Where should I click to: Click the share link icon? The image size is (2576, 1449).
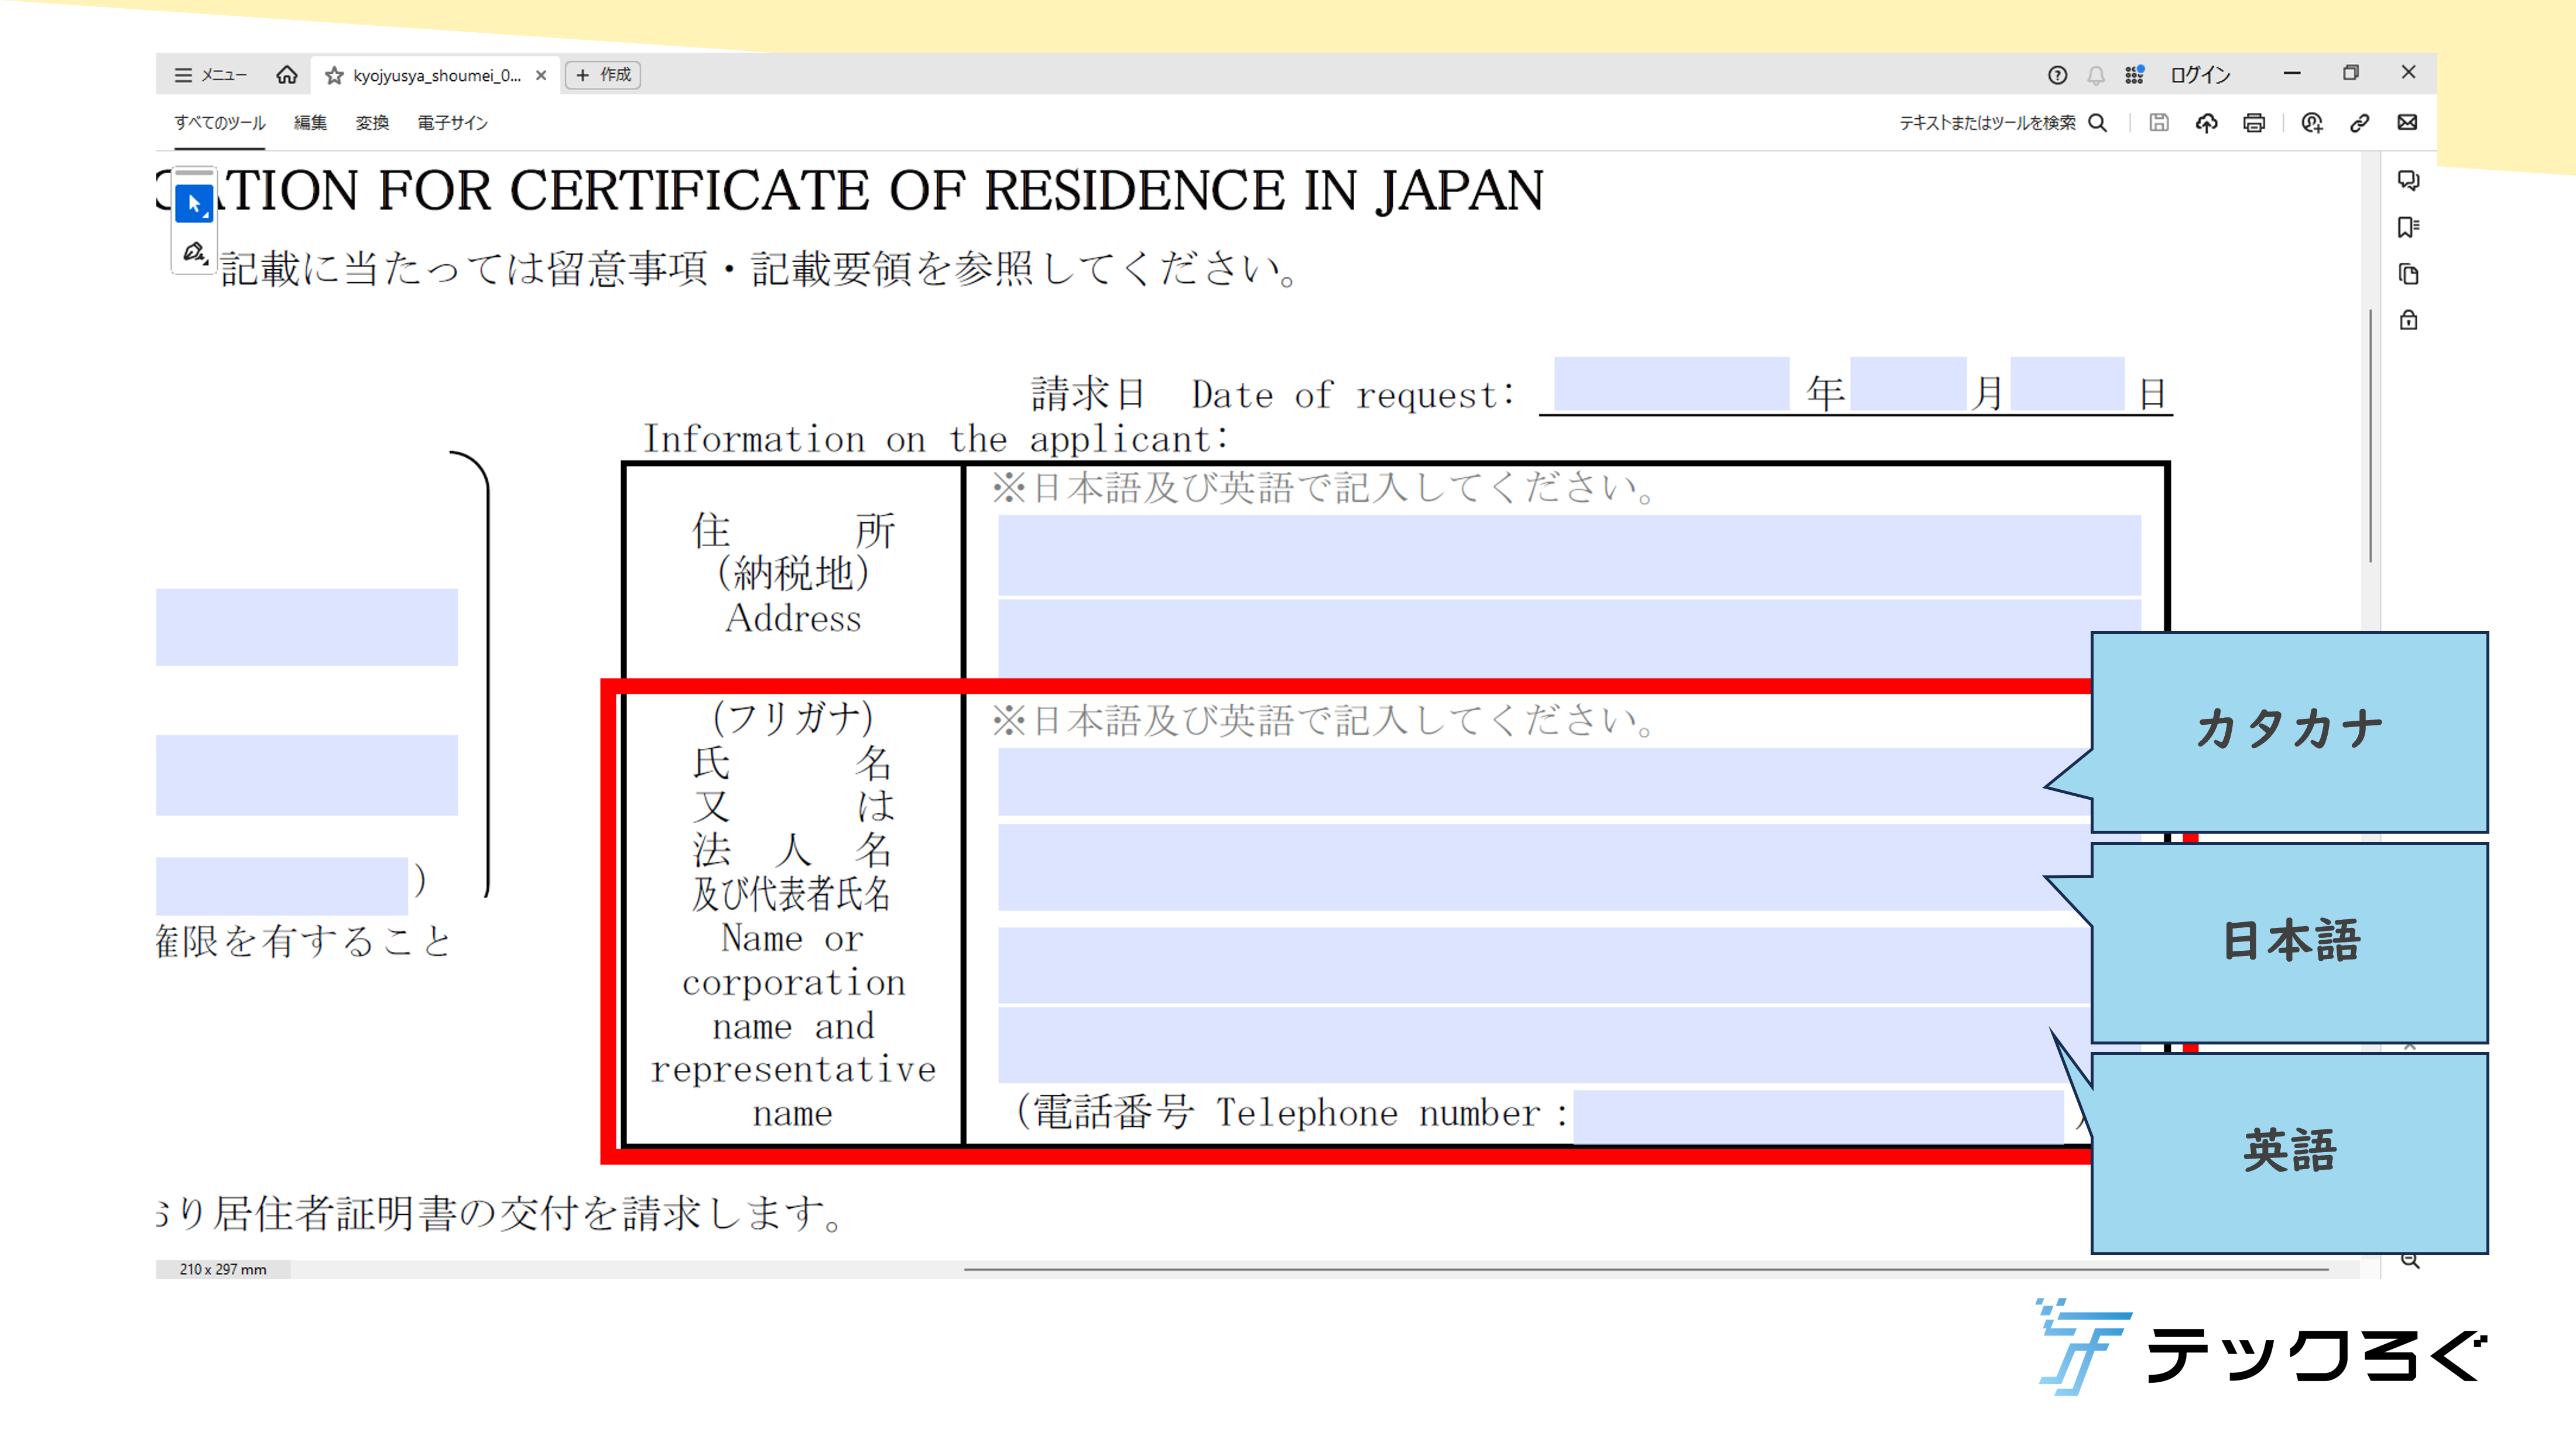point(2359,123)
